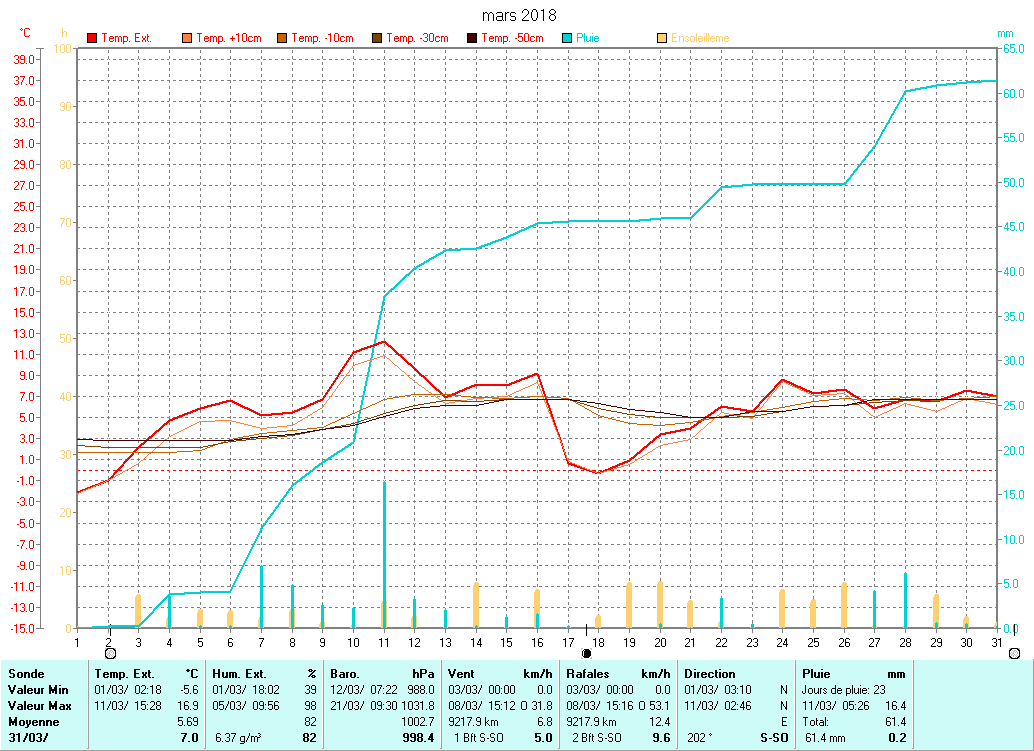Select the cyan Pluie legend swatch

(x=567, y=38)
